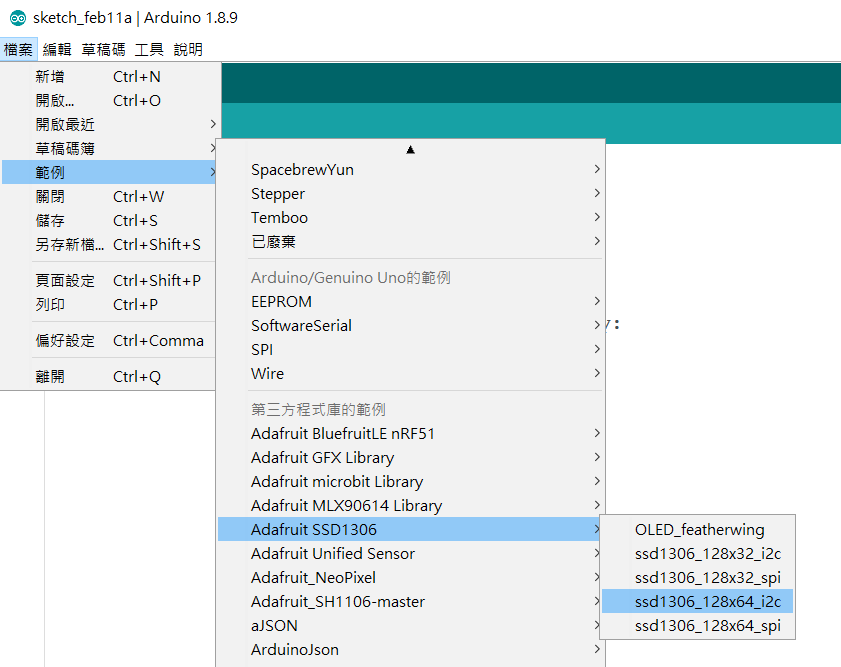Viewport: 841px width, 667px height.
Task: Choose 離開 (Ctrl+Q) to quit
Action: tap(110, 376)
